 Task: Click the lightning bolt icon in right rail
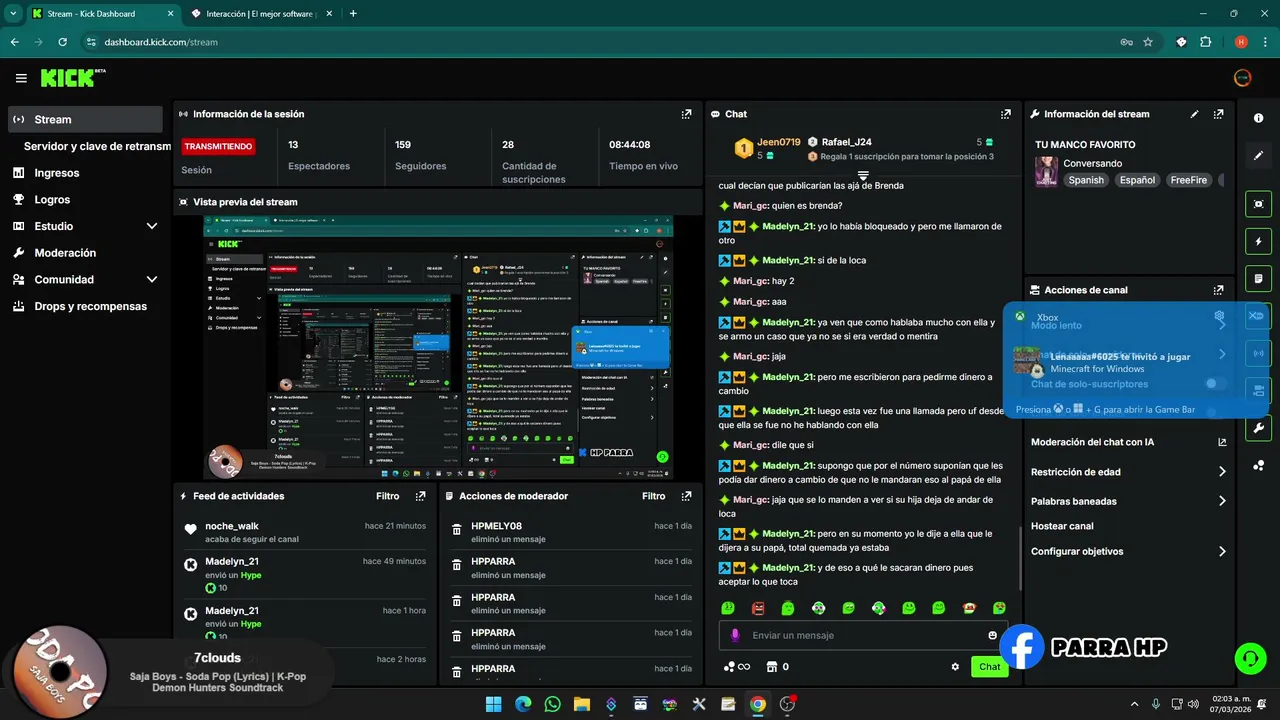click(1258, 241)
